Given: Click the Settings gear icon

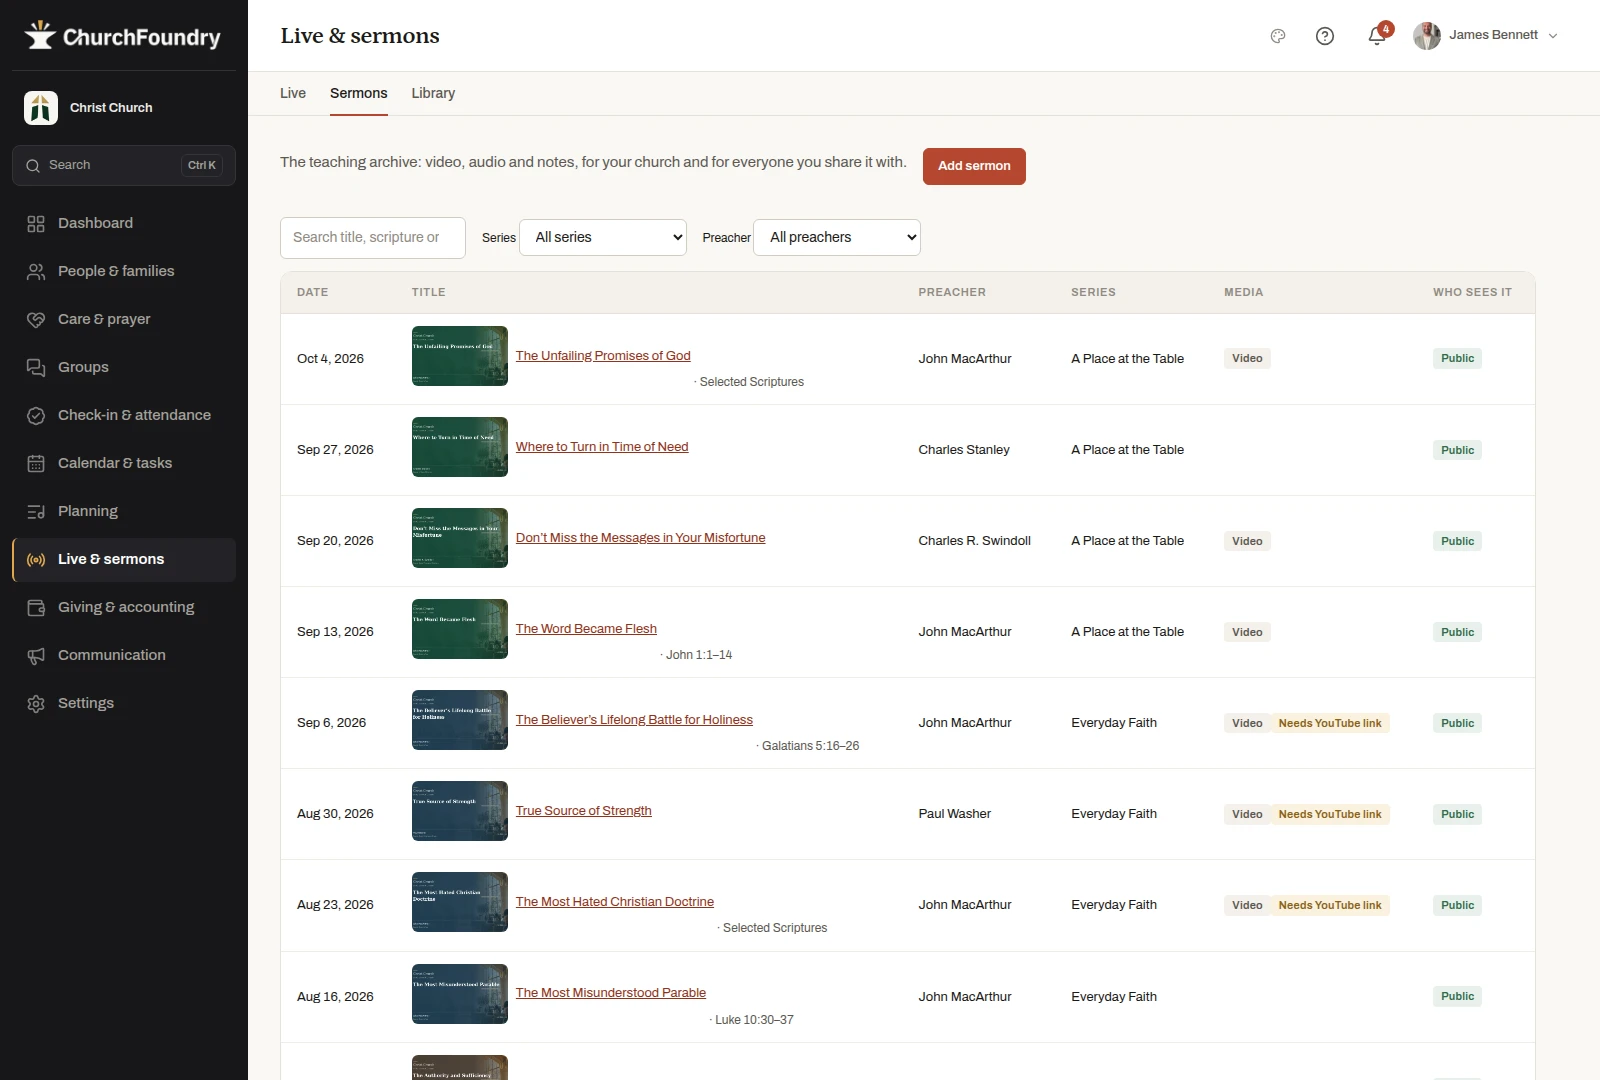Looking at the screenshot, I should tap(36, 704).
